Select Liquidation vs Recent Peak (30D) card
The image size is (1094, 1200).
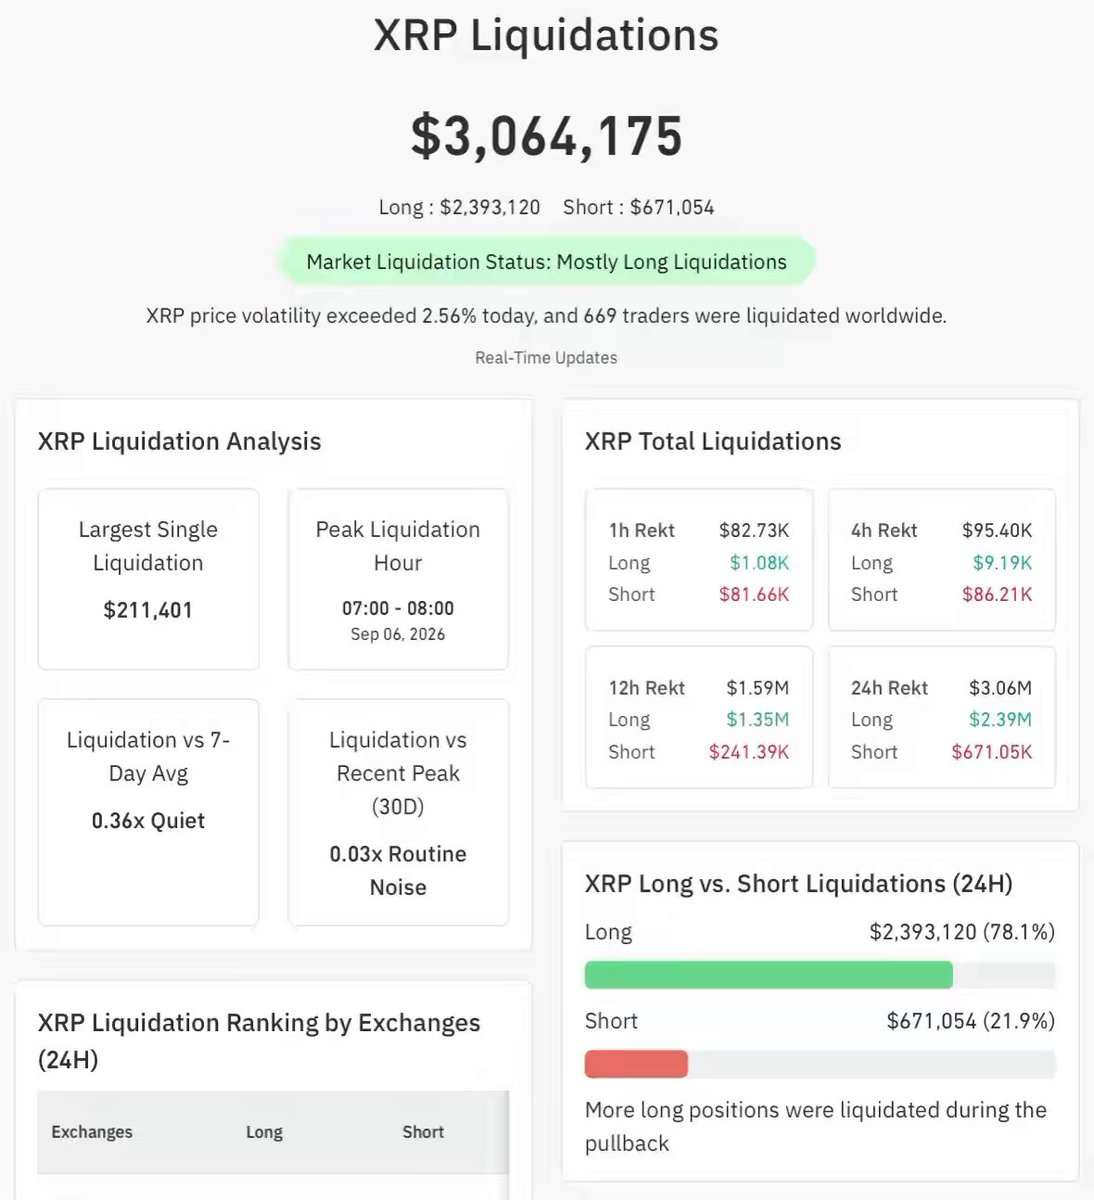click(x=398, y=812)
